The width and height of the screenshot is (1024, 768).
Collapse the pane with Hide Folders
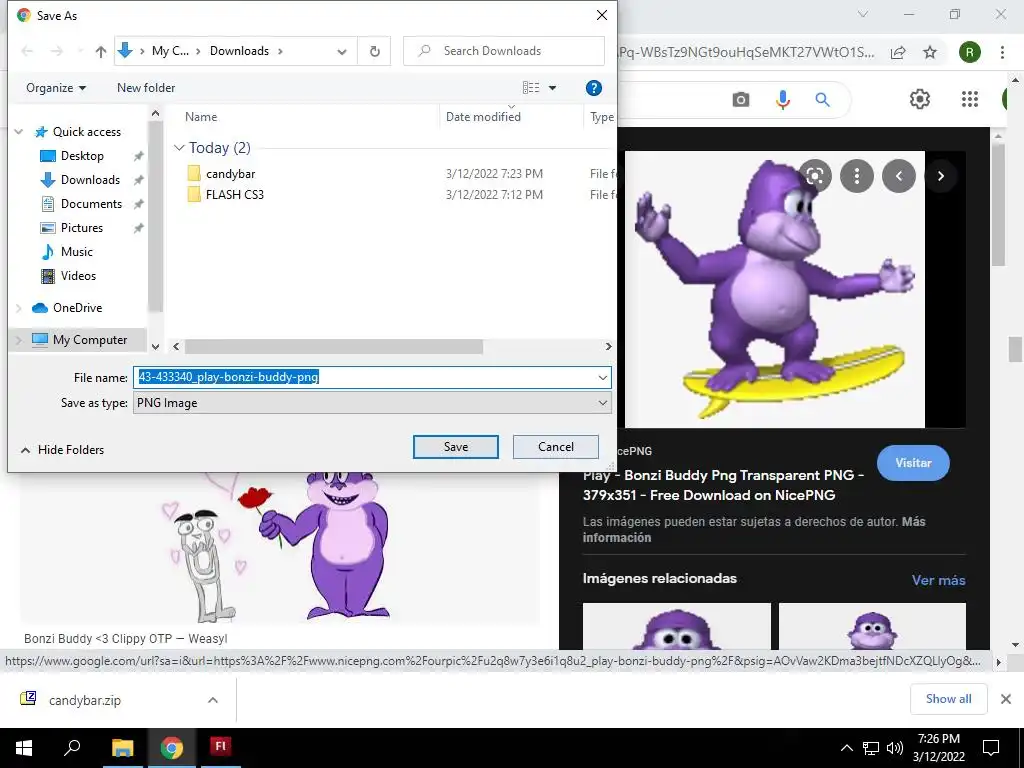click(x=63, y=450)
